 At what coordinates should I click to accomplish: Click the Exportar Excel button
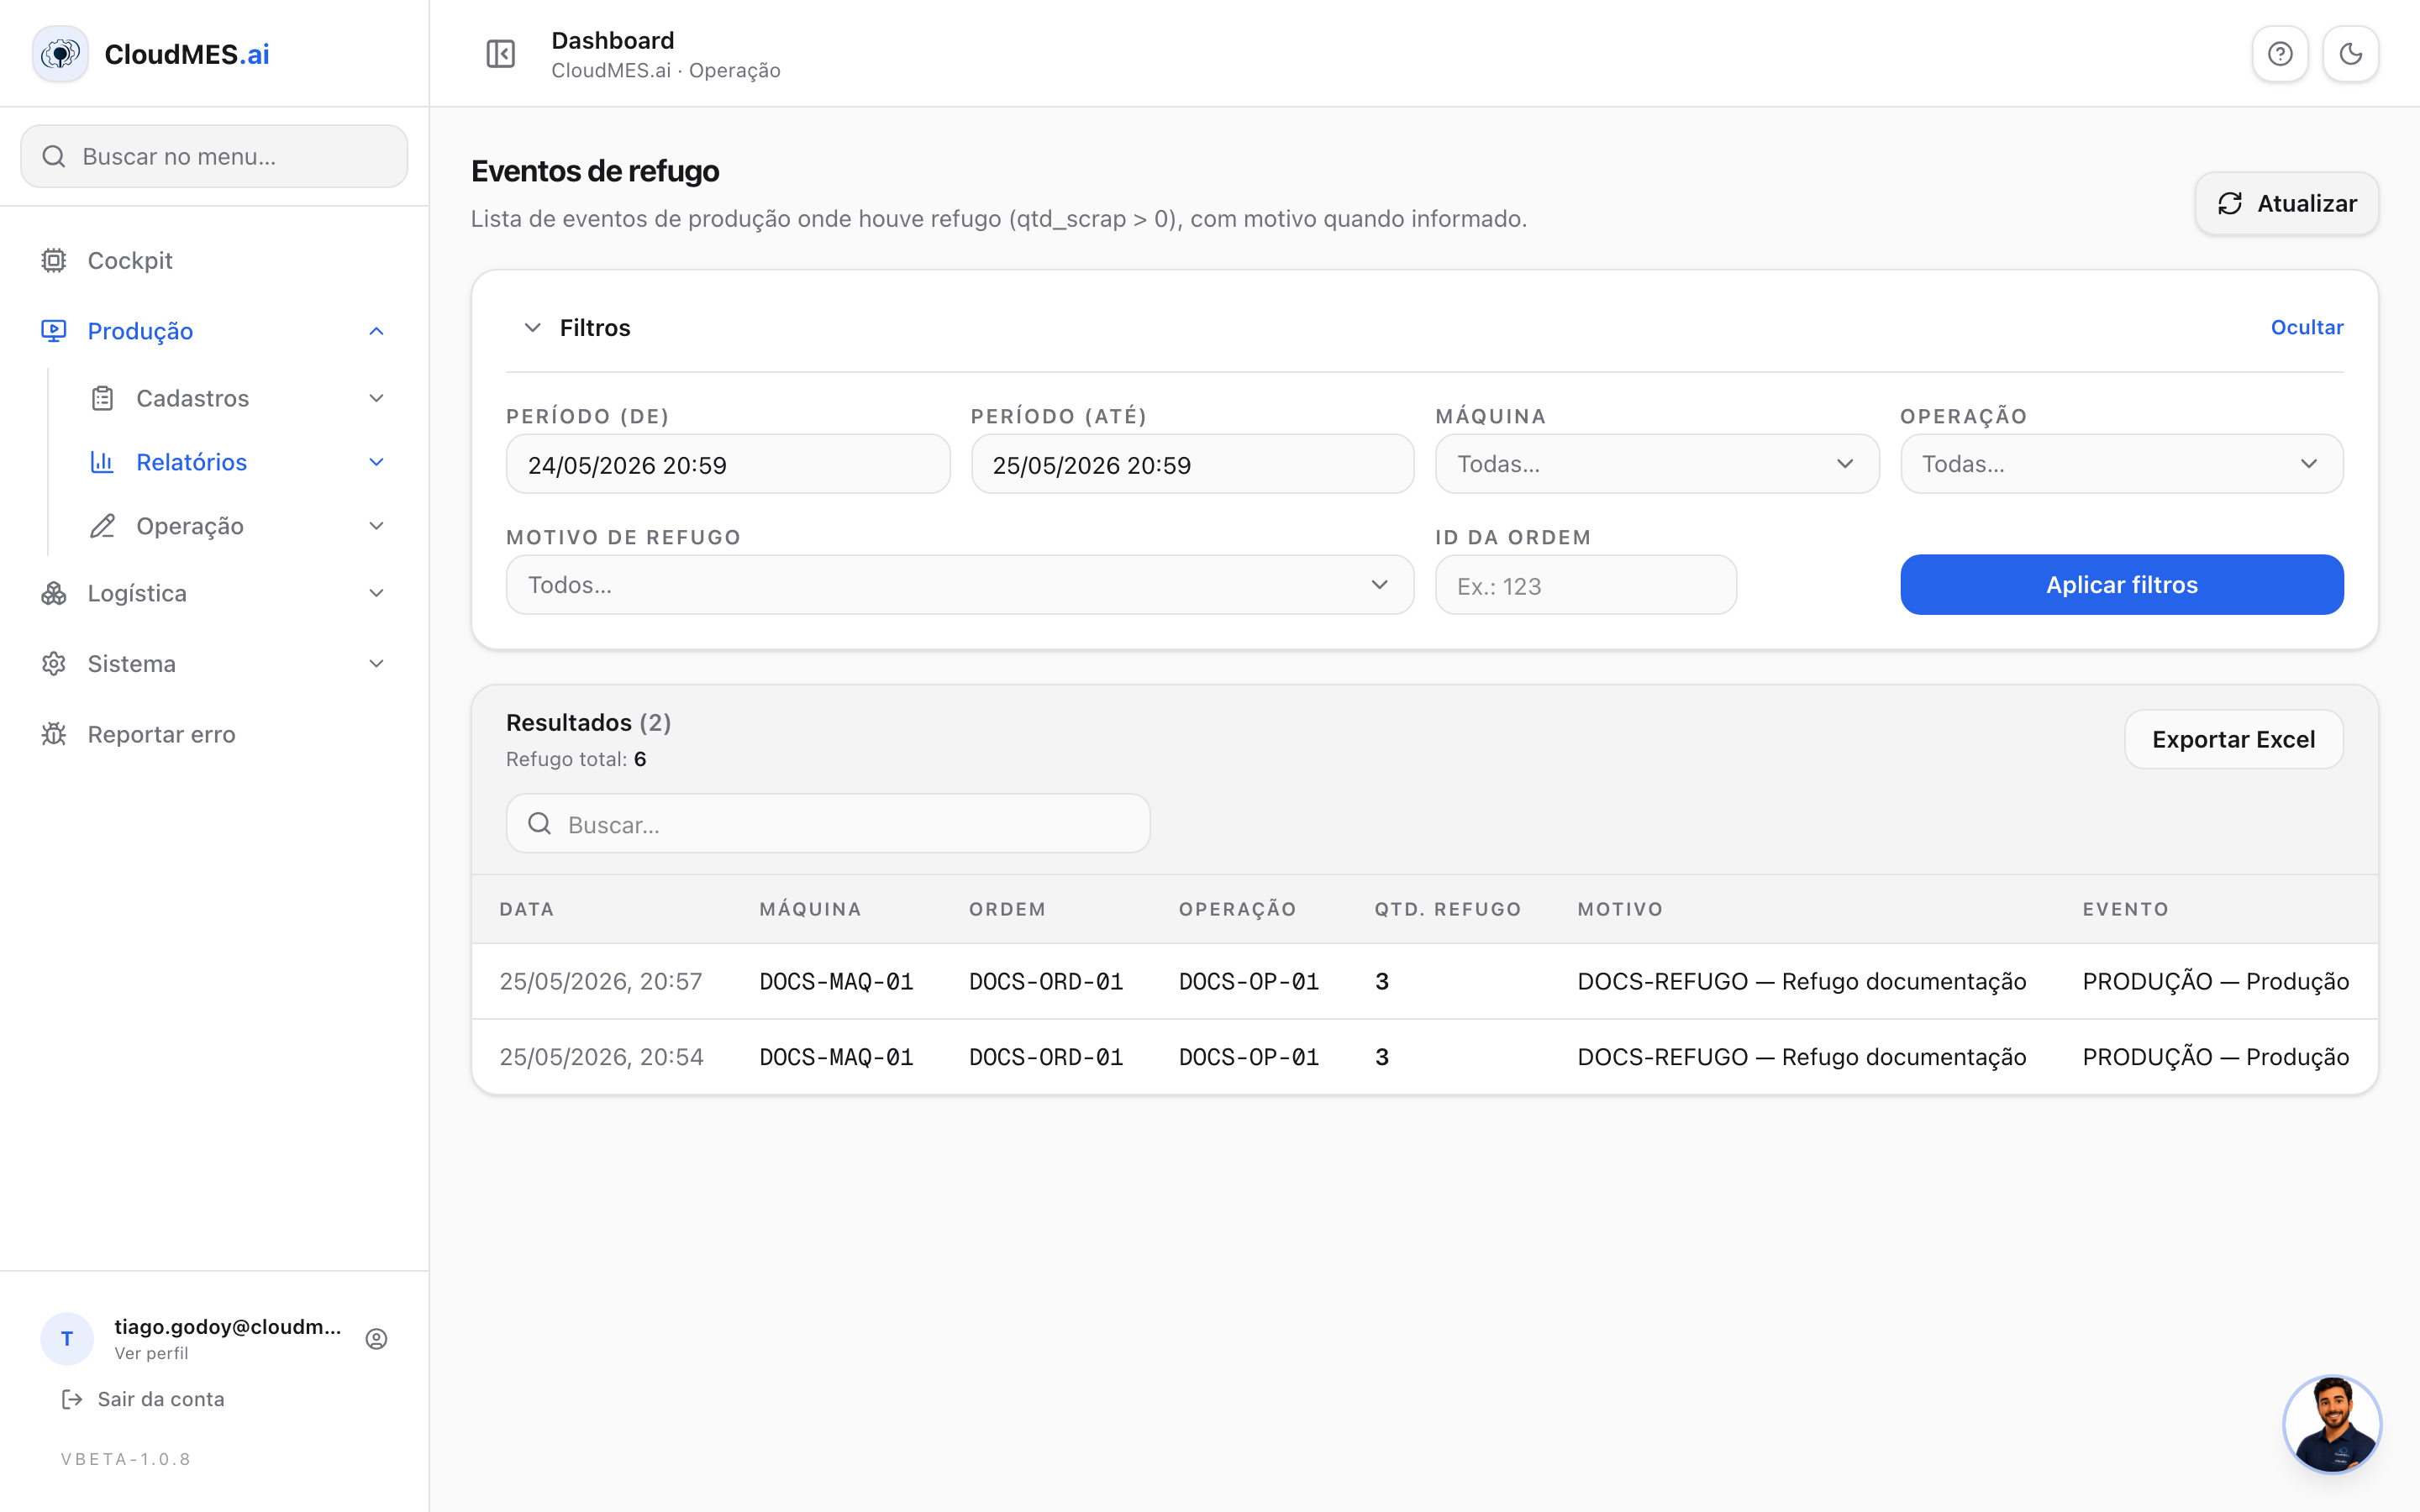pyautogui.click(x=2233, y=739)
